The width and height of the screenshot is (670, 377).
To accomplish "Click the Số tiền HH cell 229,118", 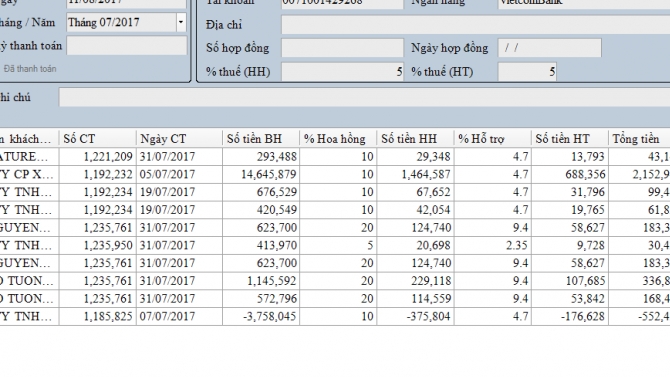I will [415, 281].
